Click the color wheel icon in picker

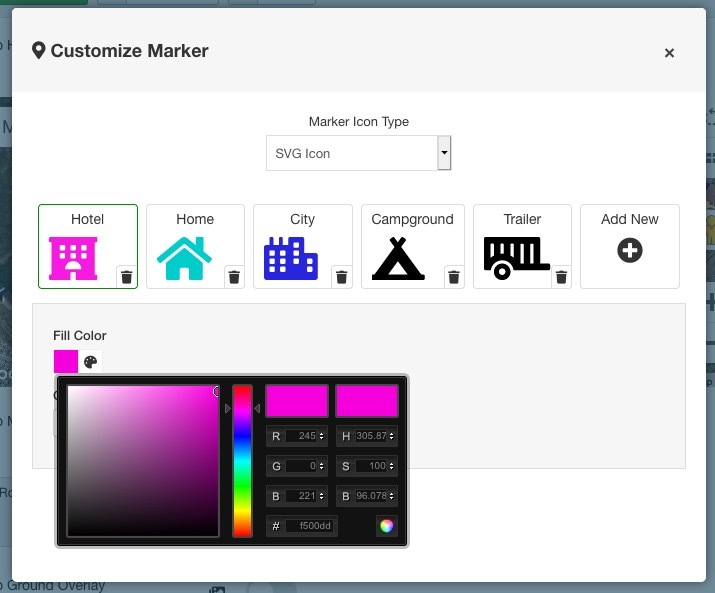(x=387, y=526)
